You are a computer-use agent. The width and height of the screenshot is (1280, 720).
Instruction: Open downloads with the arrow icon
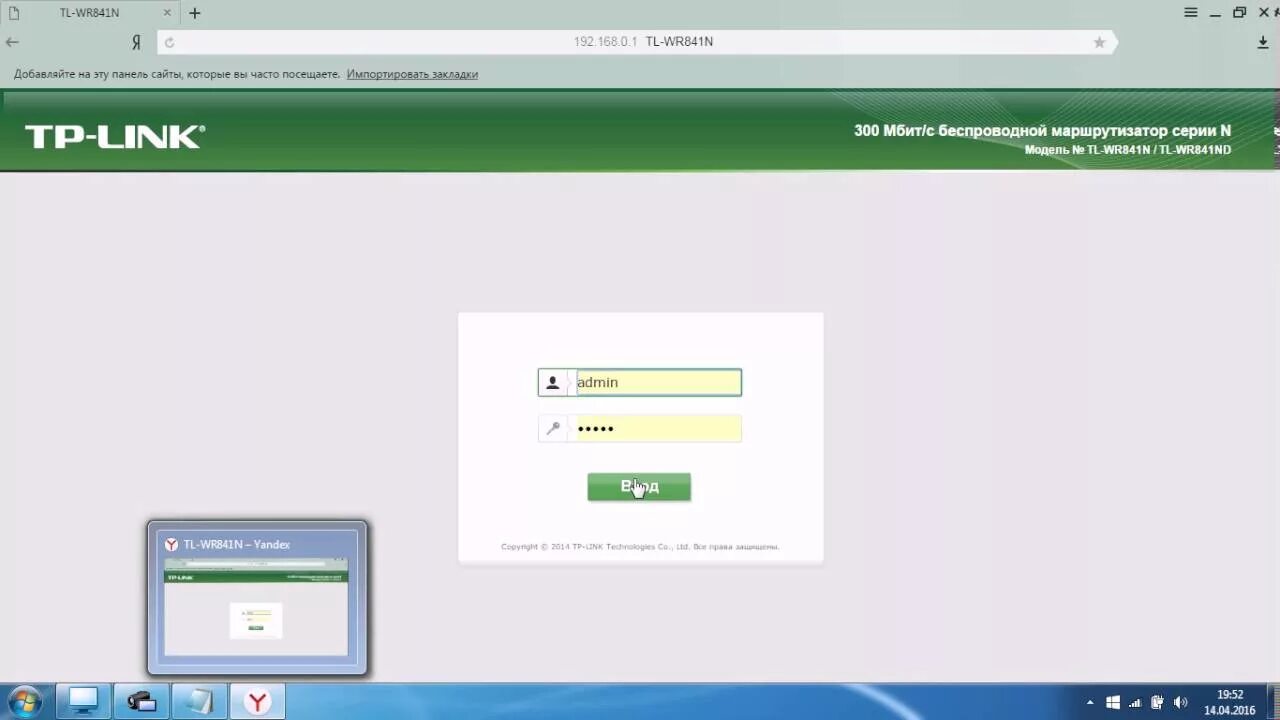(x=1263, y=42)
